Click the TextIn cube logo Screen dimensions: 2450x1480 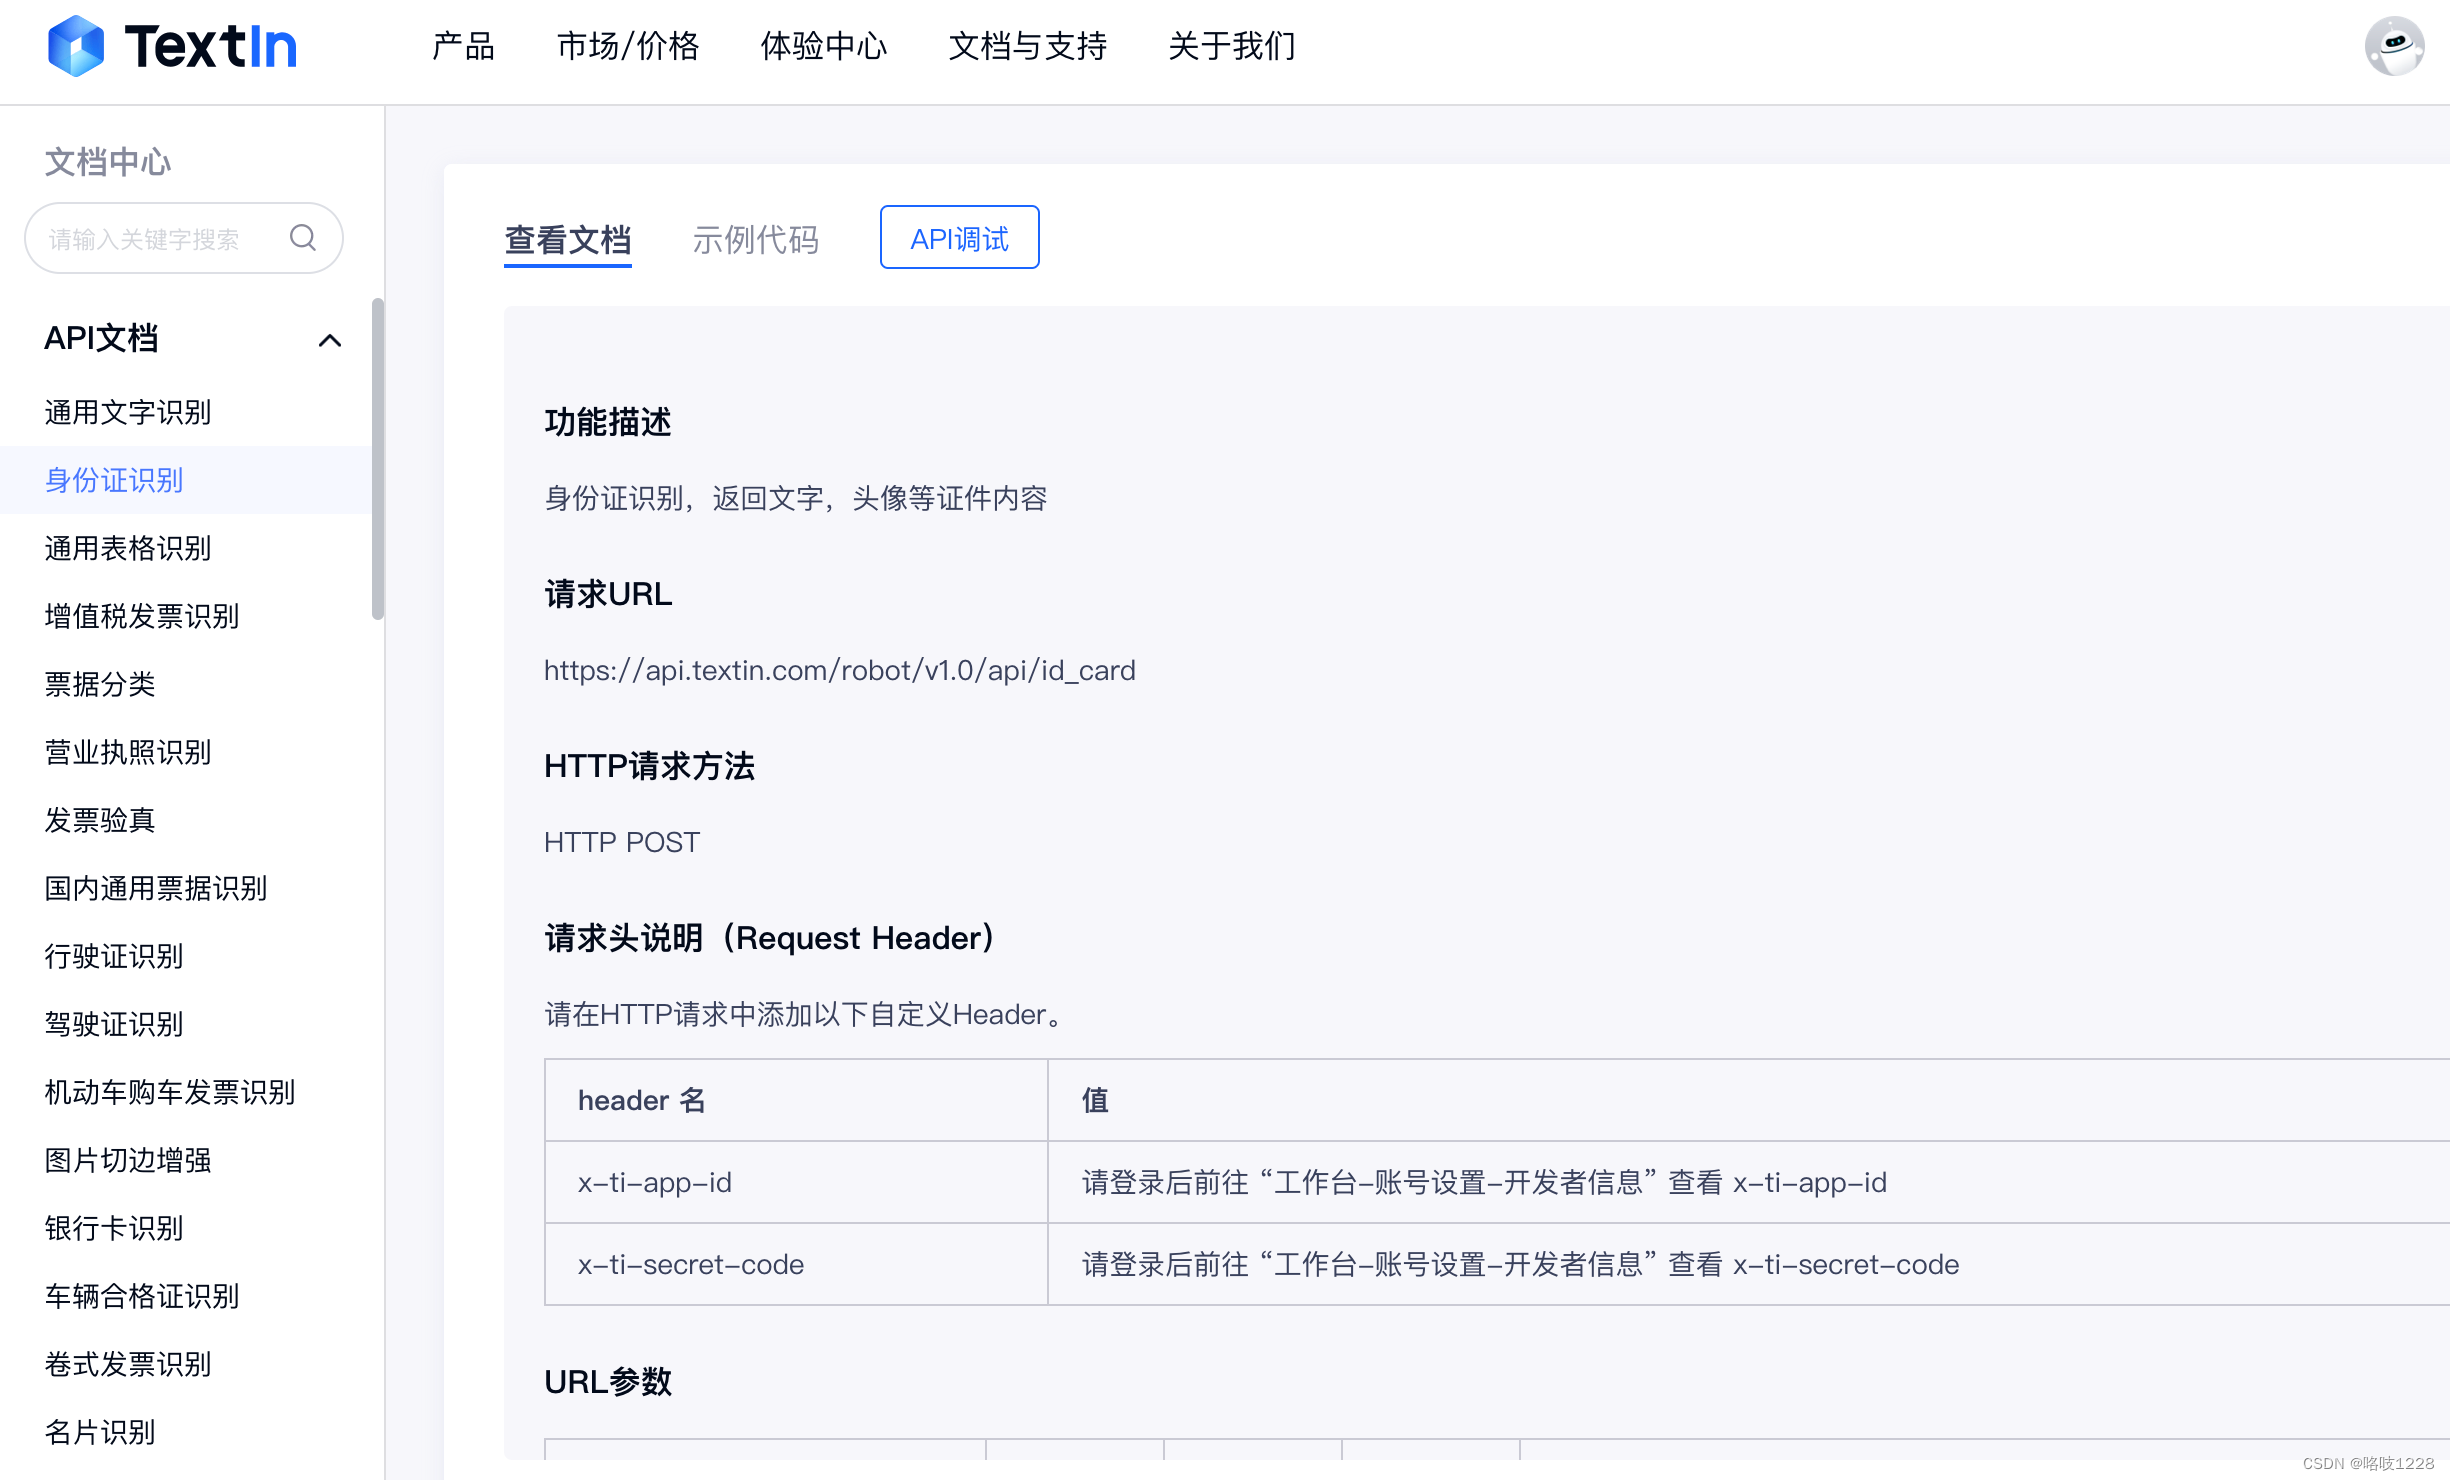click(76, 46)
